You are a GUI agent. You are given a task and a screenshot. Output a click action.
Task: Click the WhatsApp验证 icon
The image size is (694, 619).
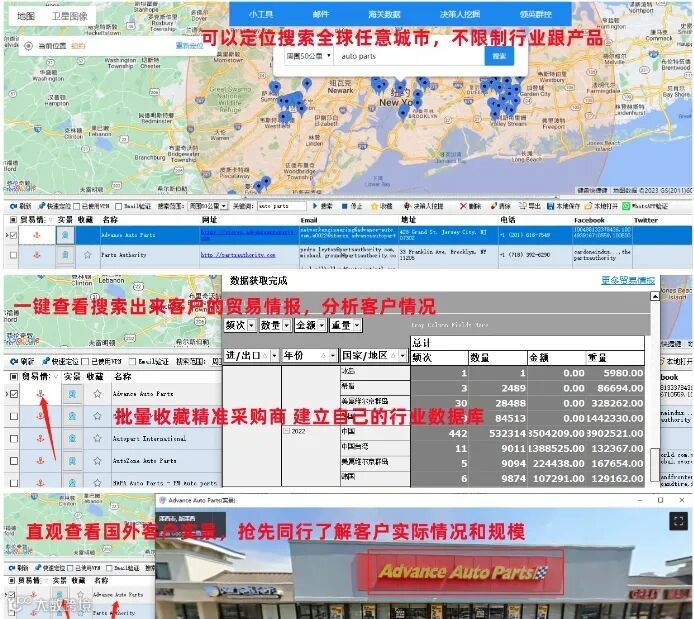(x=626, y=206)
